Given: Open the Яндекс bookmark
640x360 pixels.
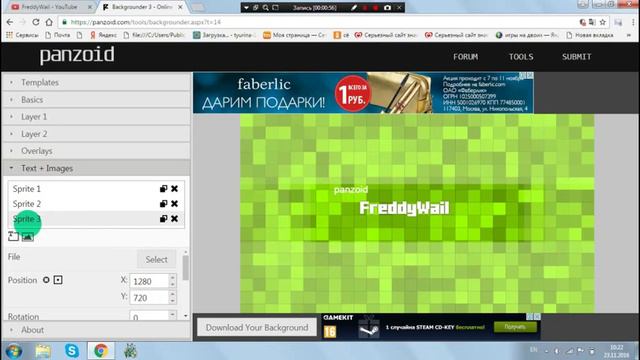Looking at the screenshot, I should [x=104, y=35].
